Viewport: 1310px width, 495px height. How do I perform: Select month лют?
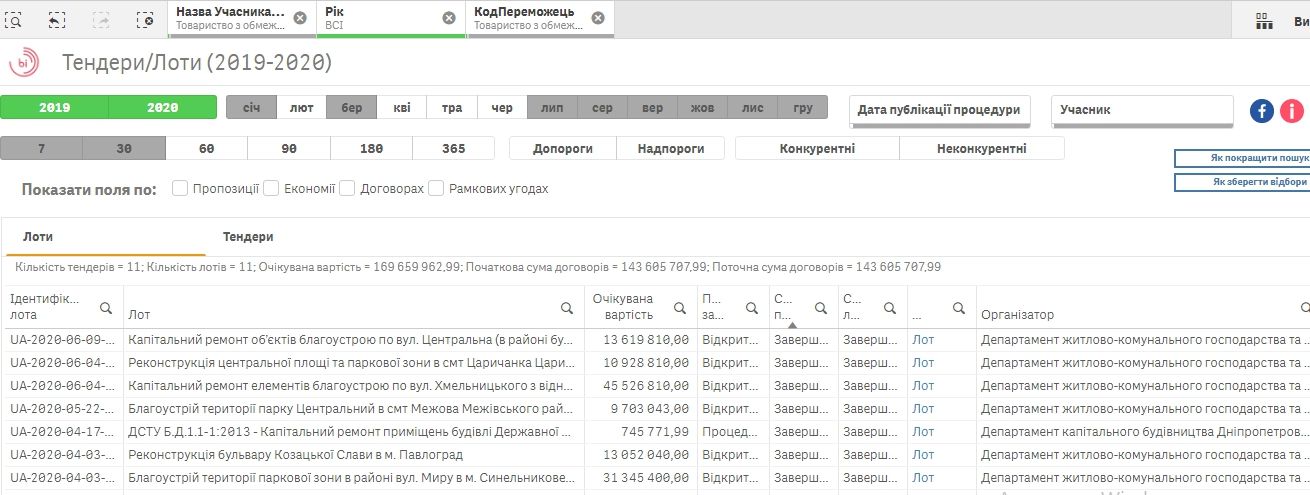click(x=301, y=107)
